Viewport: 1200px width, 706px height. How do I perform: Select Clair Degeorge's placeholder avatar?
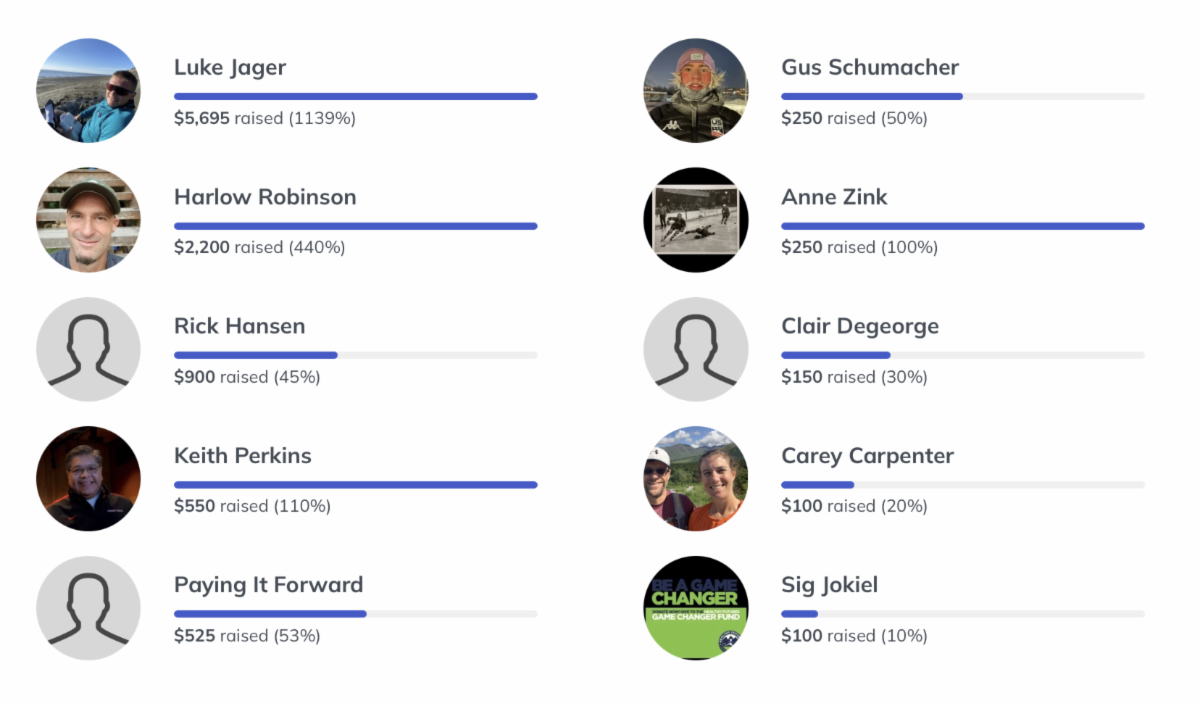click(695, 349)
